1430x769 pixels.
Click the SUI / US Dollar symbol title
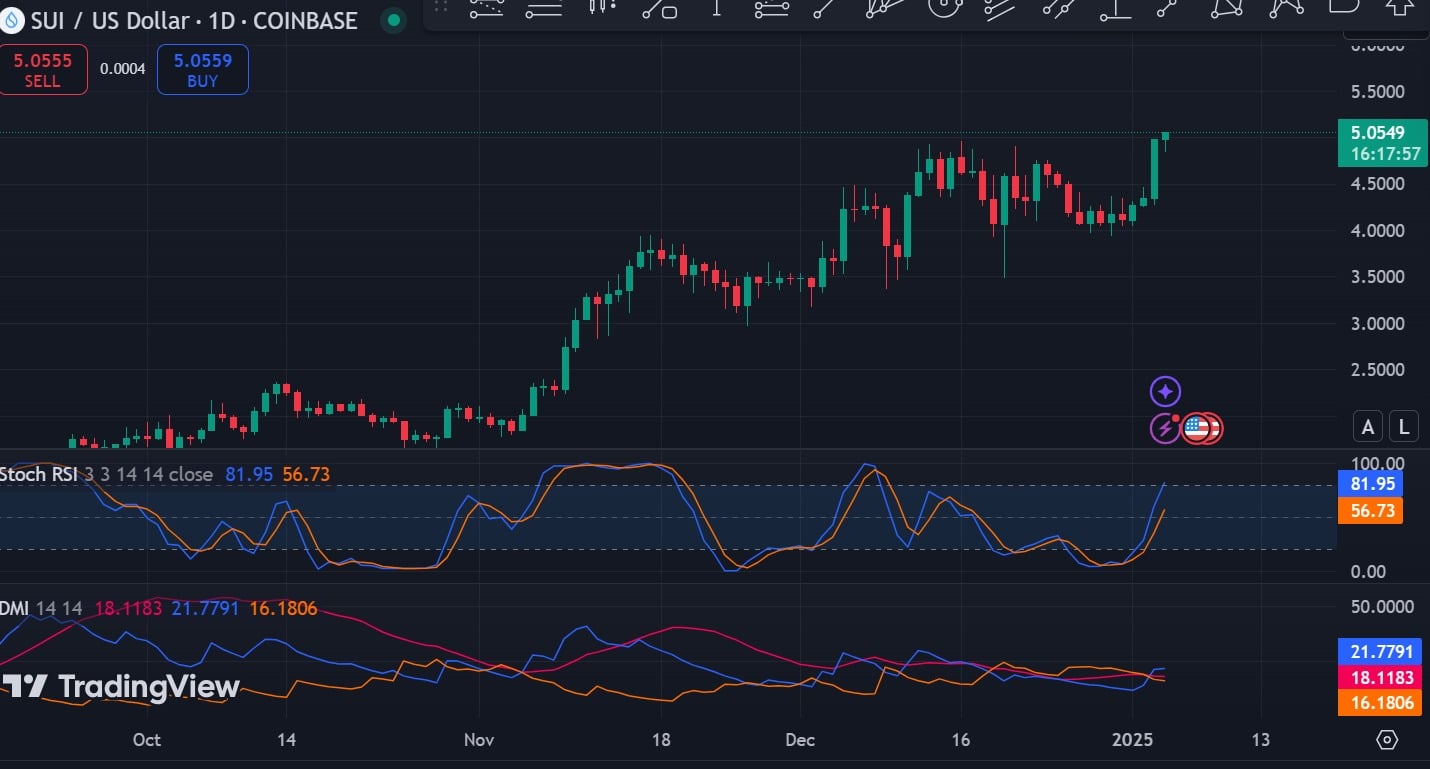[193, 20]
